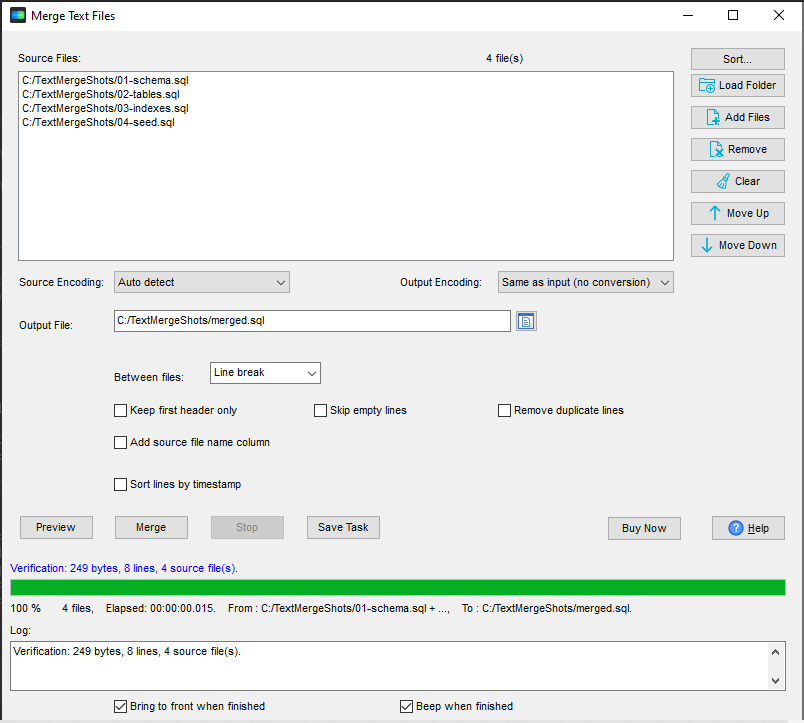Minimize the Merge Text Files window
The image size is (804, 723).
[x=688, y=15]
